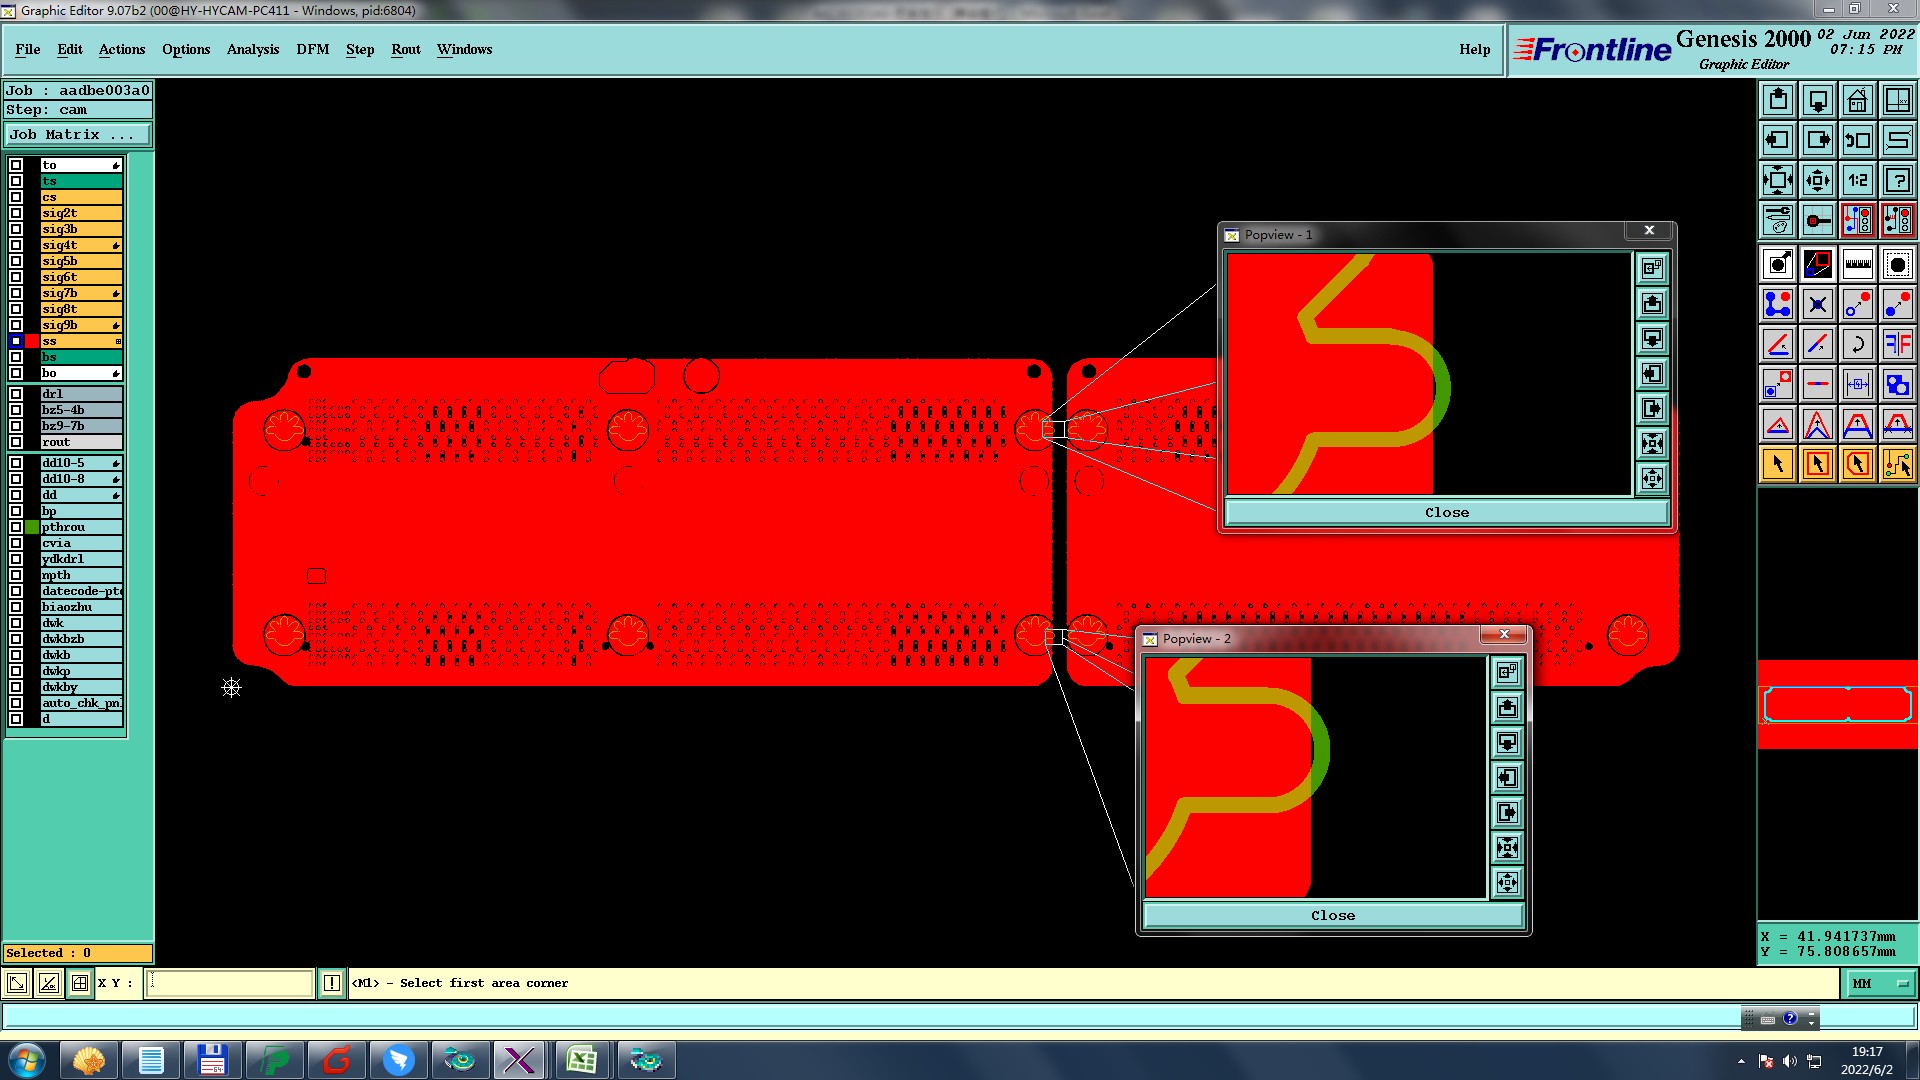Image resolution: width=1920 pixels, height=1080 pixels.
Task: Select the mirror feature FF tool
Action: pyautogui.click(x=1897, y=344)
